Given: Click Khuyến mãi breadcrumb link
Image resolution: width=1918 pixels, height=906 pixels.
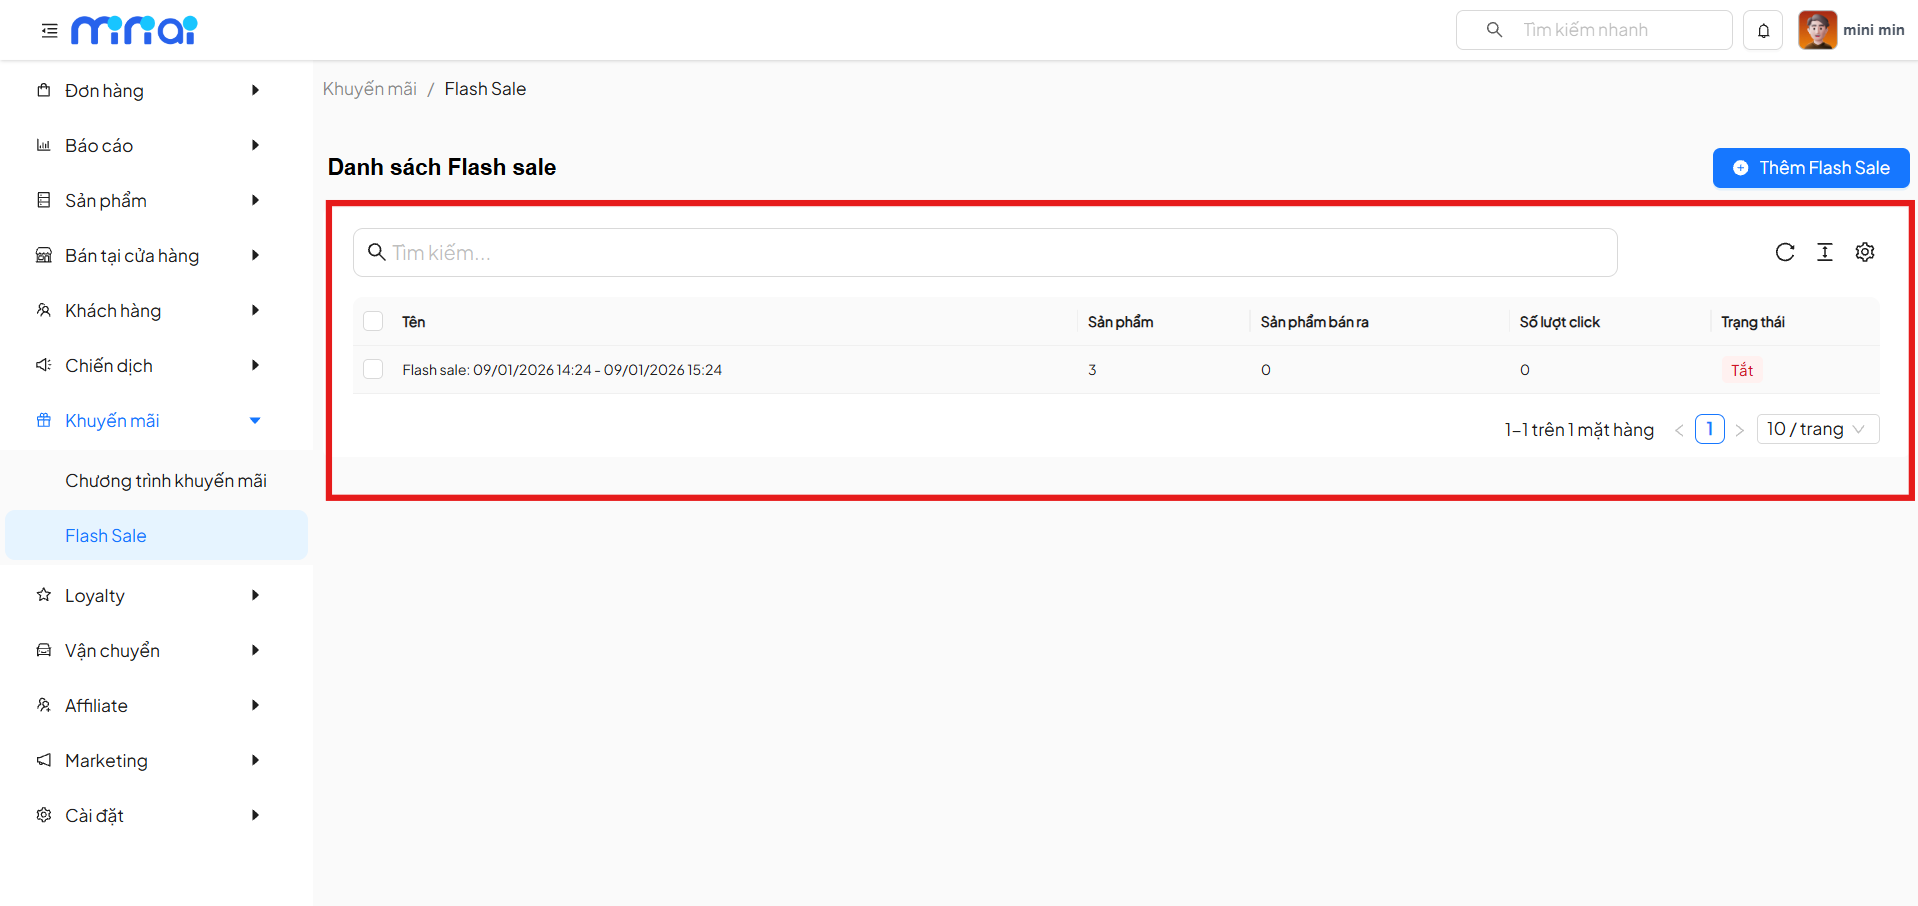Looking at the screenshot, I should click(x=369, y=89).
